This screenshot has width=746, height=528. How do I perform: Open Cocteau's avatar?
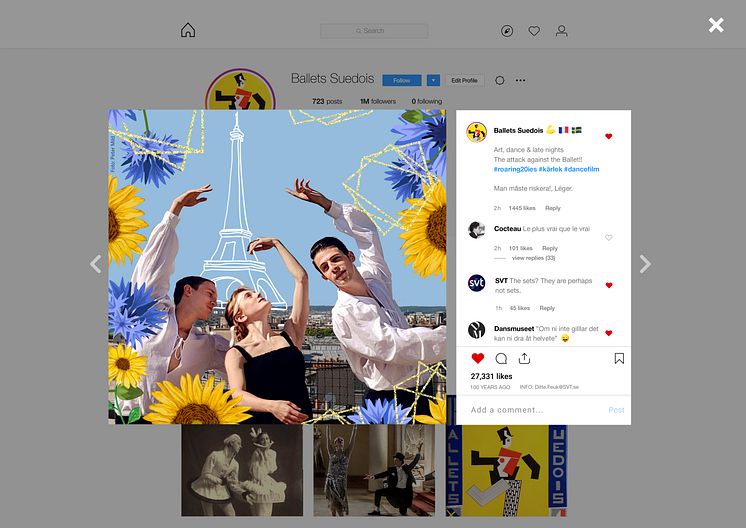click(476, 230)
